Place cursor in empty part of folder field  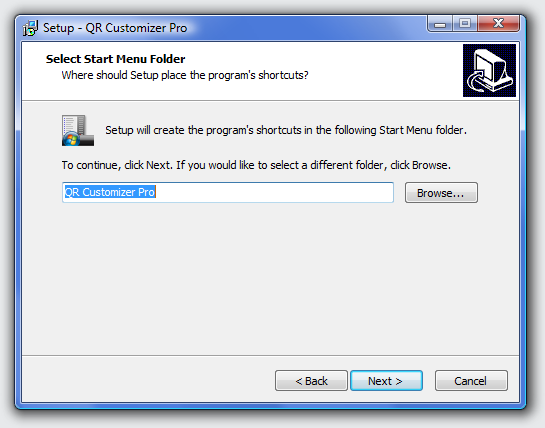pyautogui.click(x=275, y=192)
